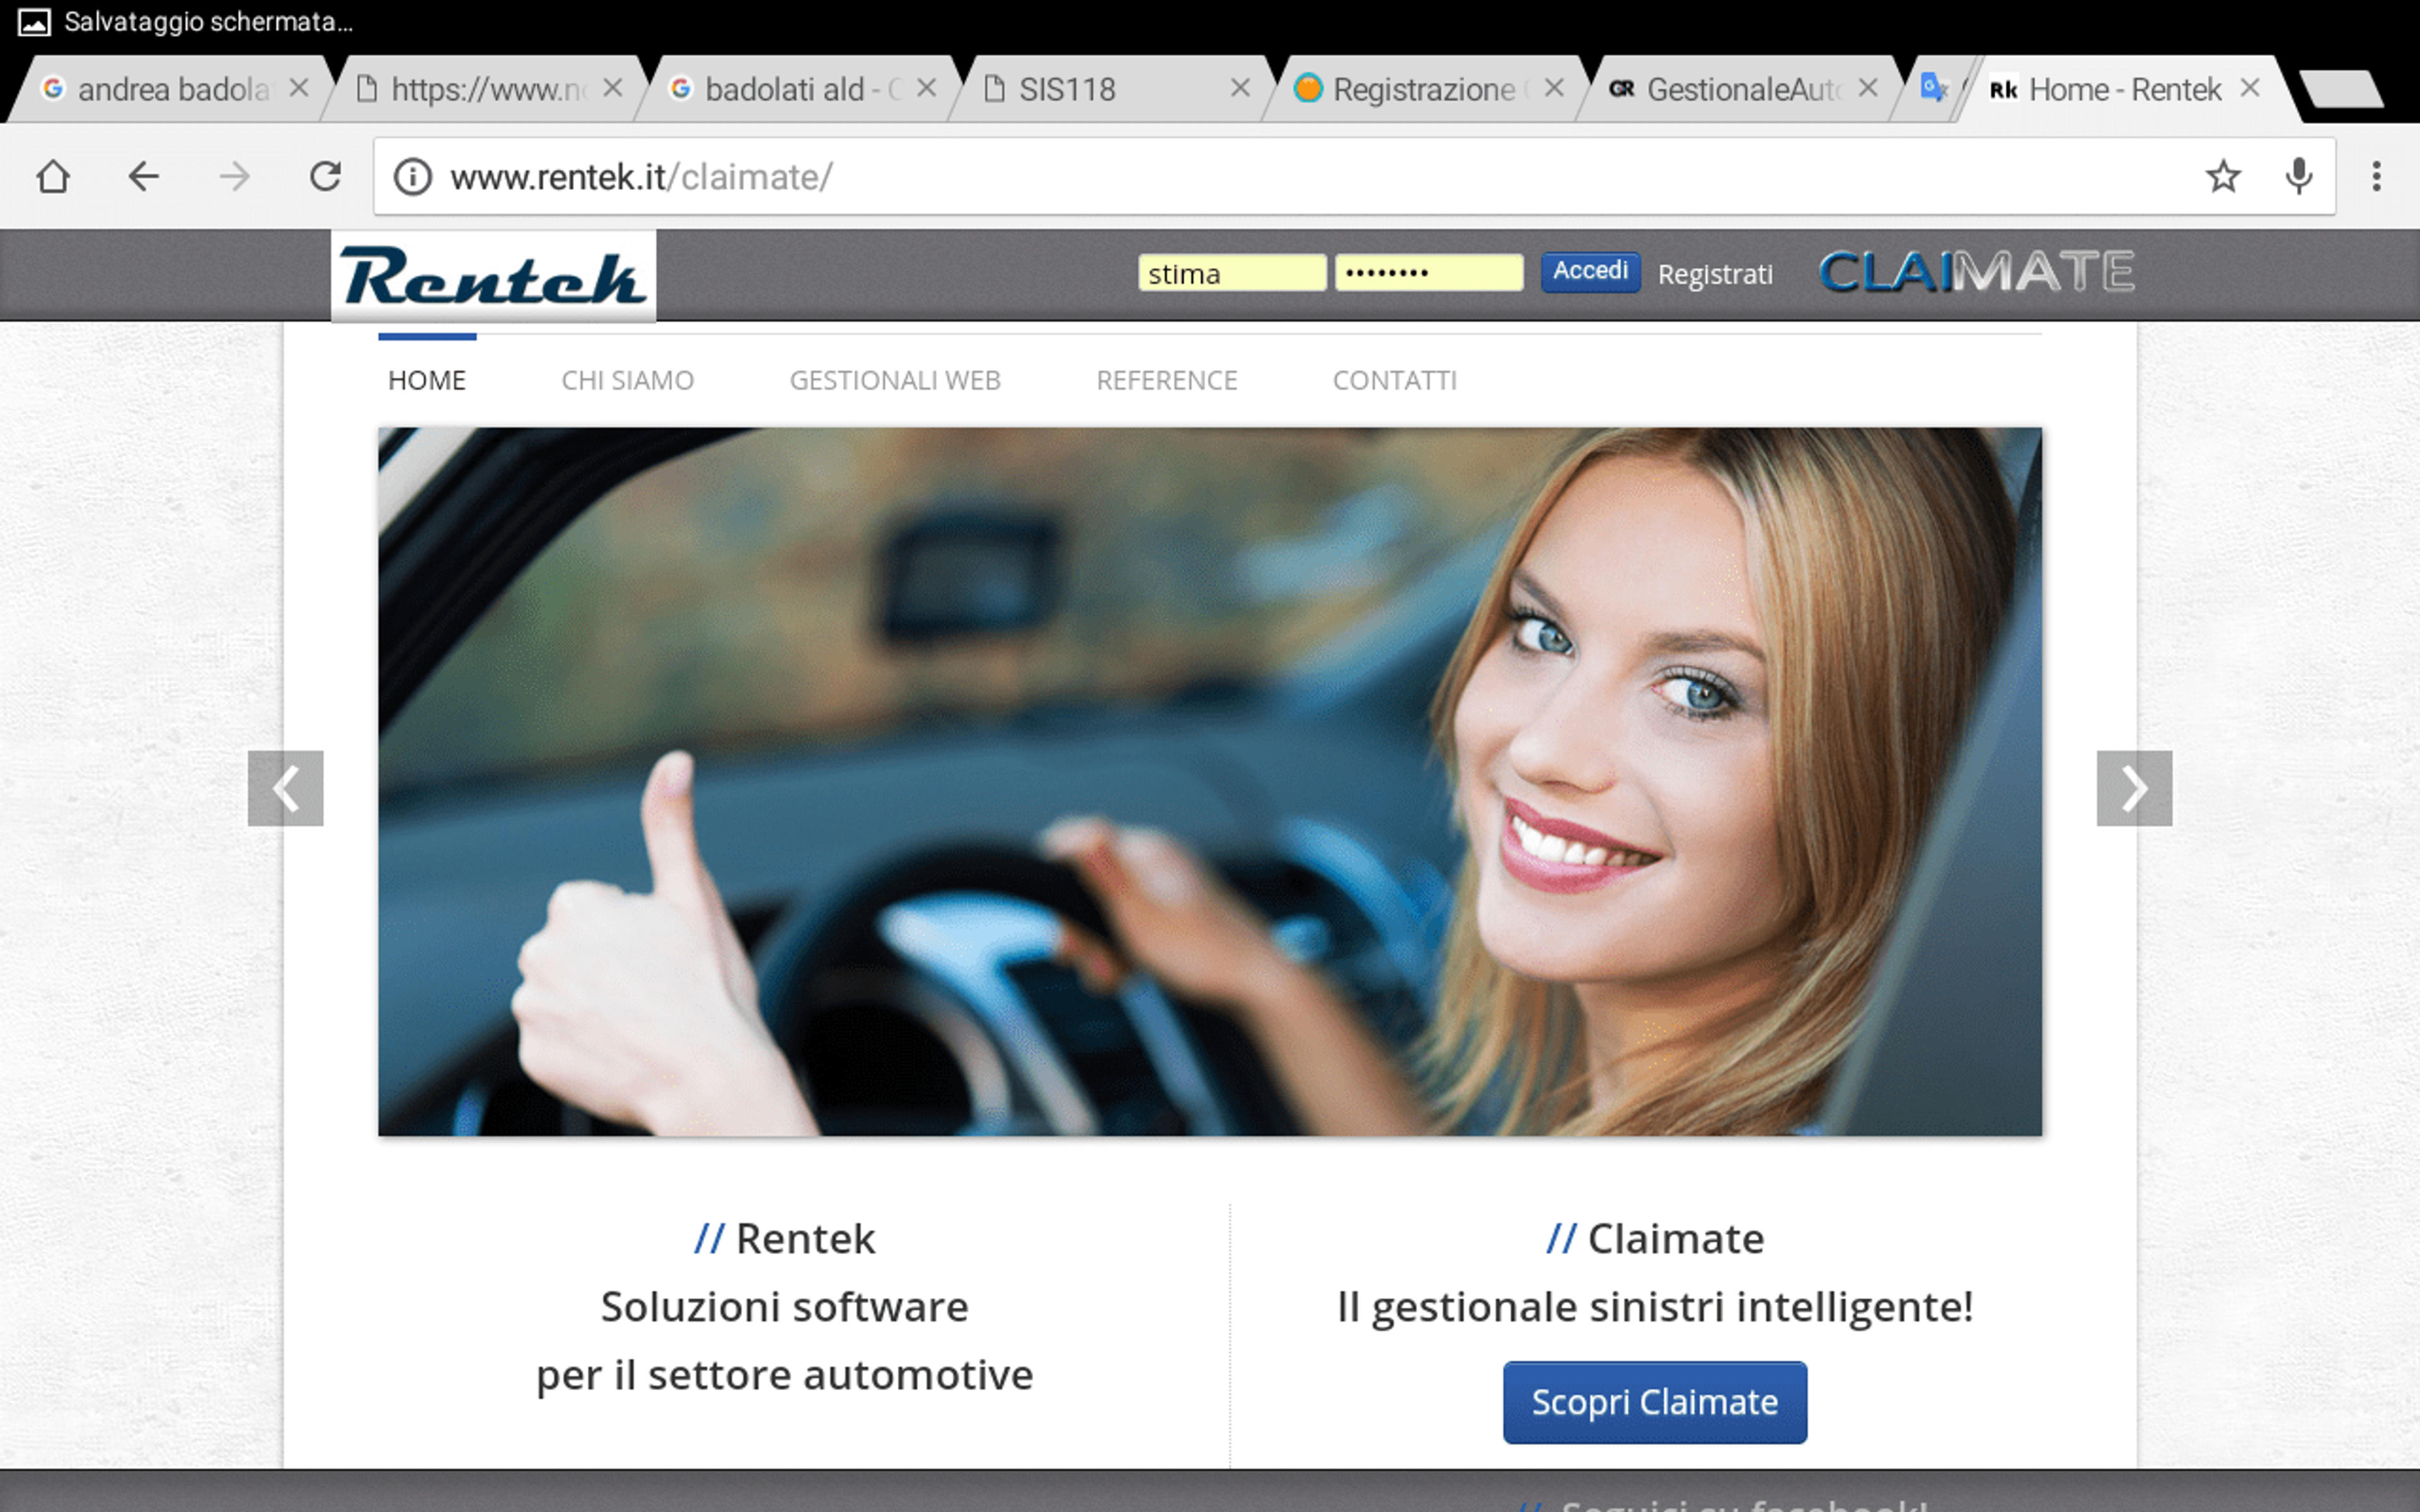Follow the Registrati link
The height and width of the screenshot is (1512, 2420).
point(1715,274)
